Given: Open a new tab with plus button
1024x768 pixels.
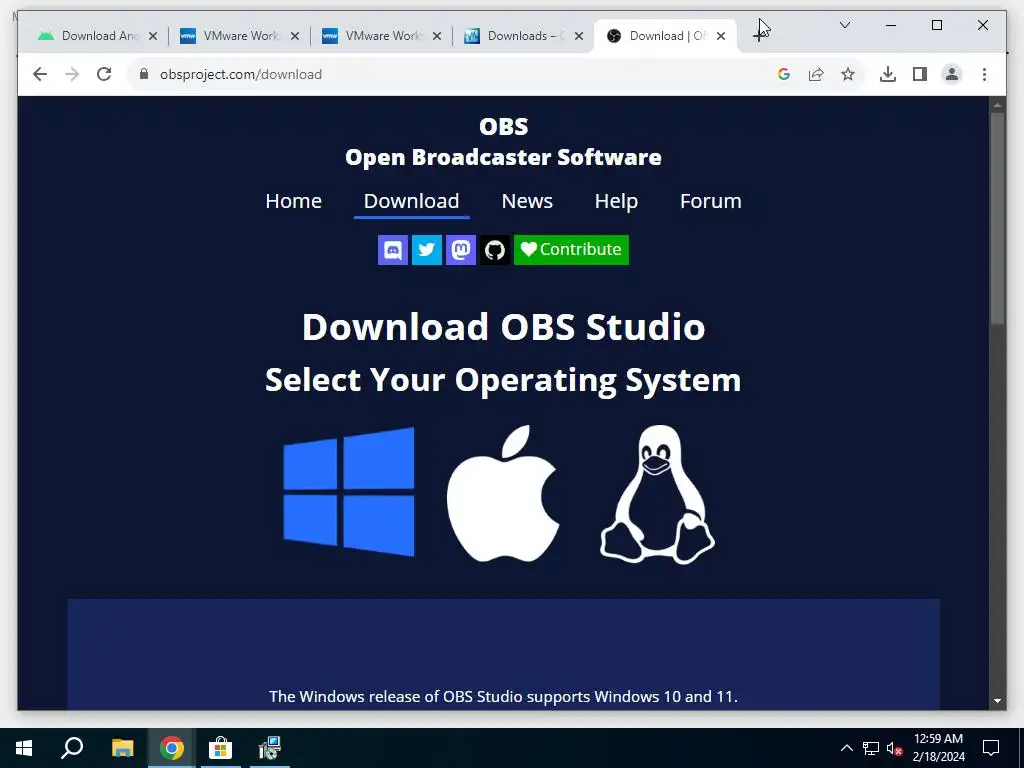Looking at the screenshot, I should click(x=758, y=35).
